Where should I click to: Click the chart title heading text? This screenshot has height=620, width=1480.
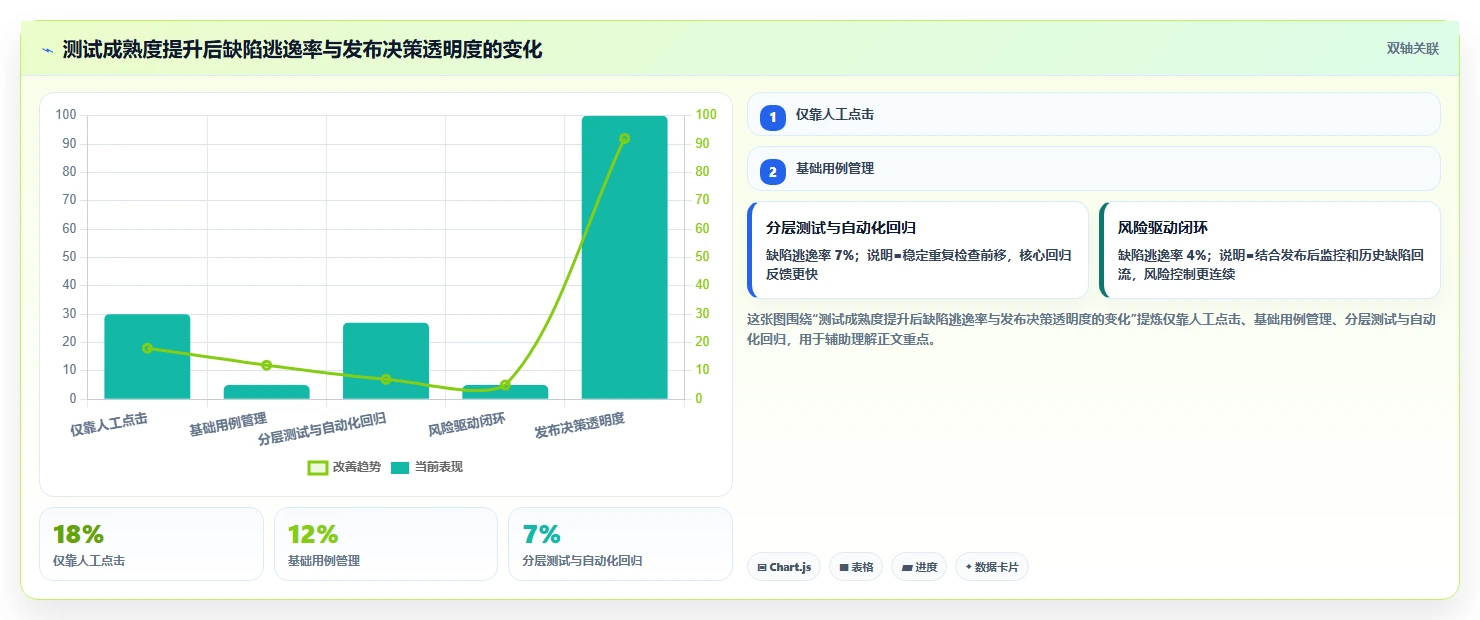pos(302,49)
